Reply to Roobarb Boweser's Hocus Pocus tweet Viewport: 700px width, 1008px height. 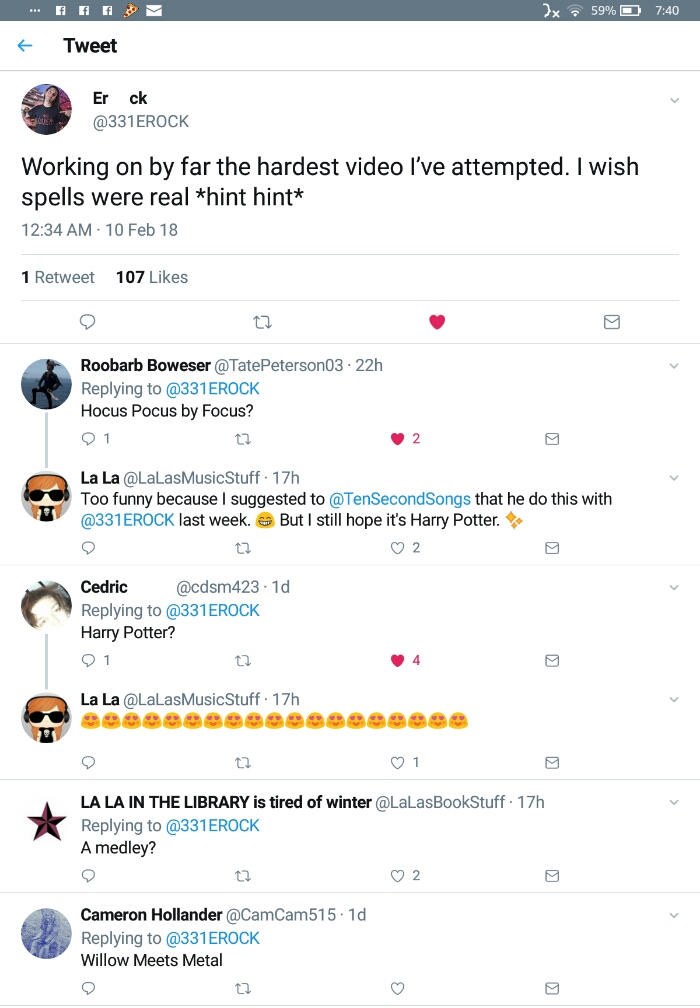(88, 438)
